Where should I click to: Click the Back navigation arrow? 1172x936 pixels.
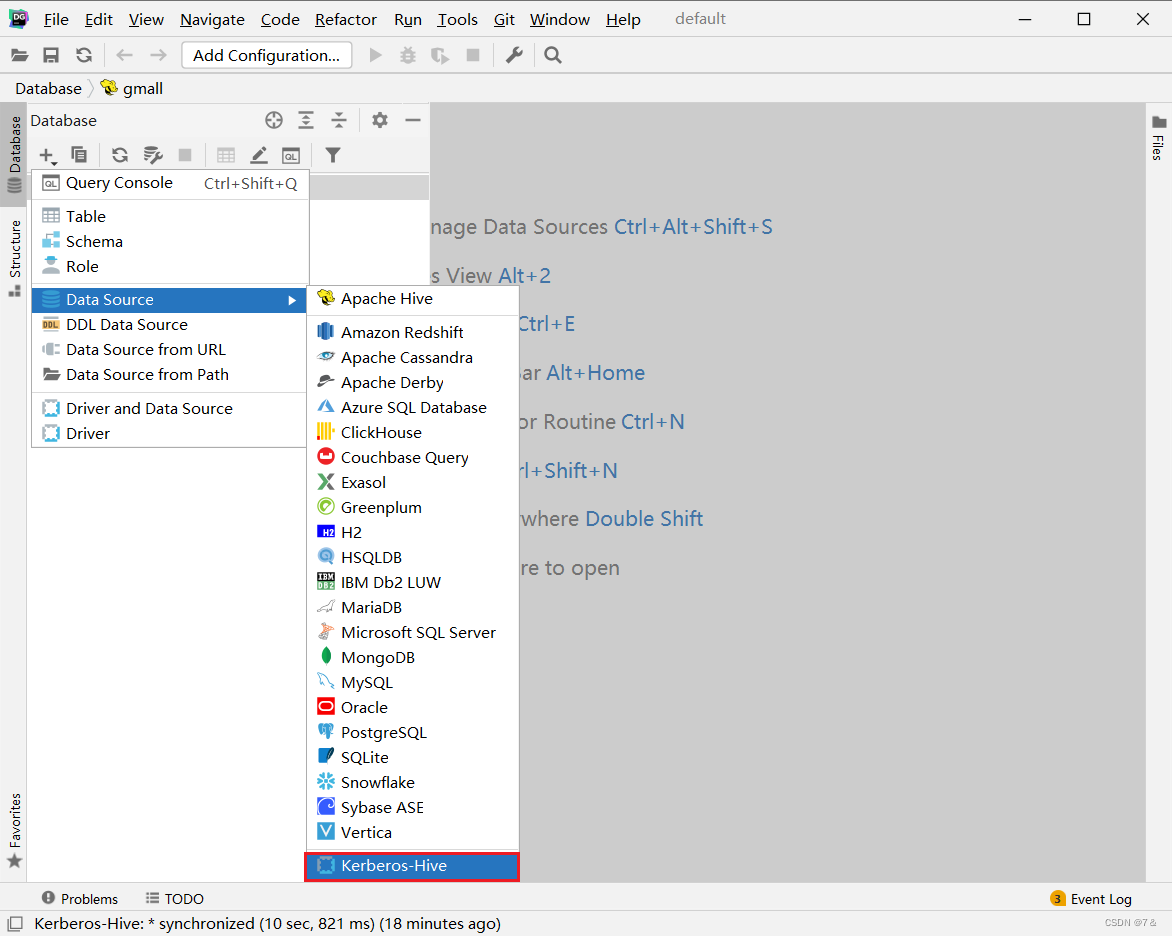pos(125,55)
